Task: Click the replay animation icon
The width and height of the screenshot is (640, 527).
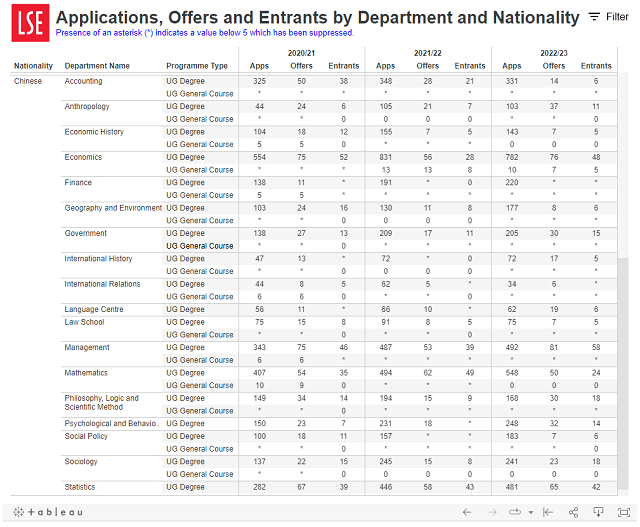Action: [515, 512]
